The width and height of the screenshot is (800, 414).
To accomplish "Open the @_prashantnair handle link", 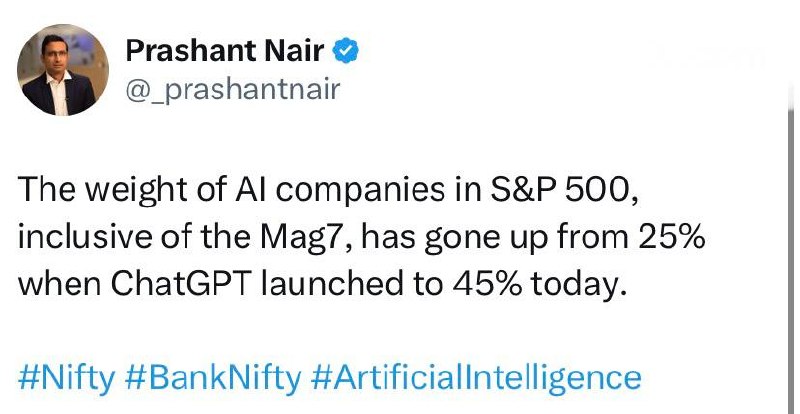I will coord(232,90).
